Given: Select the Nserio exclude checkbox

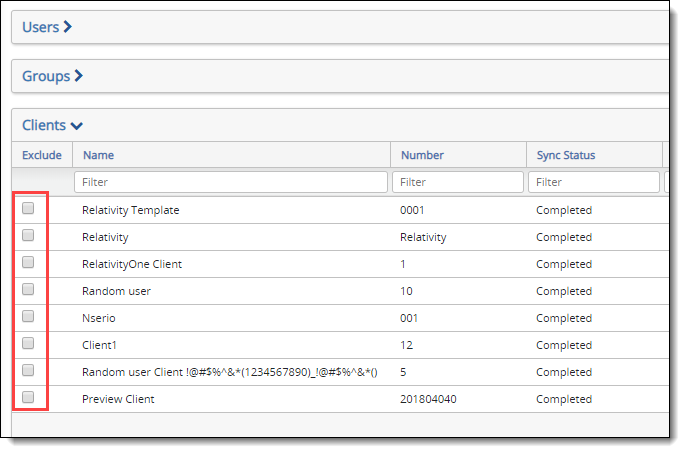Looking at the screenshot, I should pyautogui.click(x=28, y=317).
